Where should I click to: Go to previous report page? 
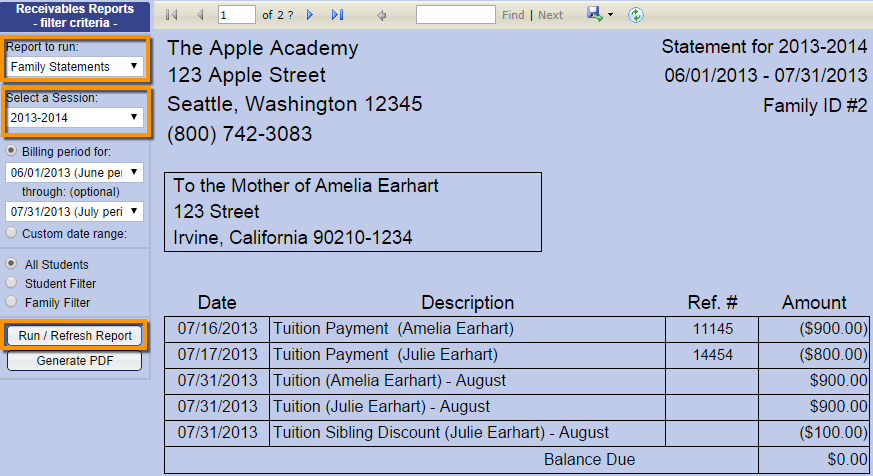pyautogui.click(x=199, y=15)
